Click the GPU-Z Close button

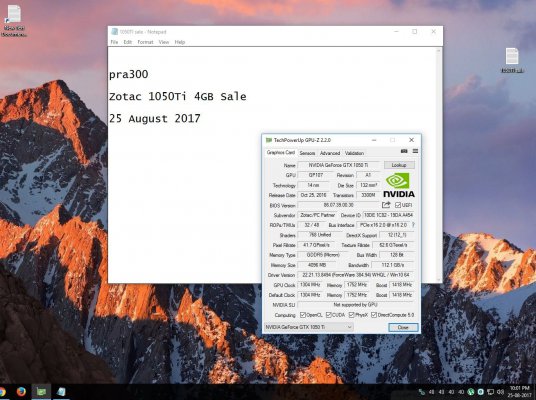tap(403, 327)
